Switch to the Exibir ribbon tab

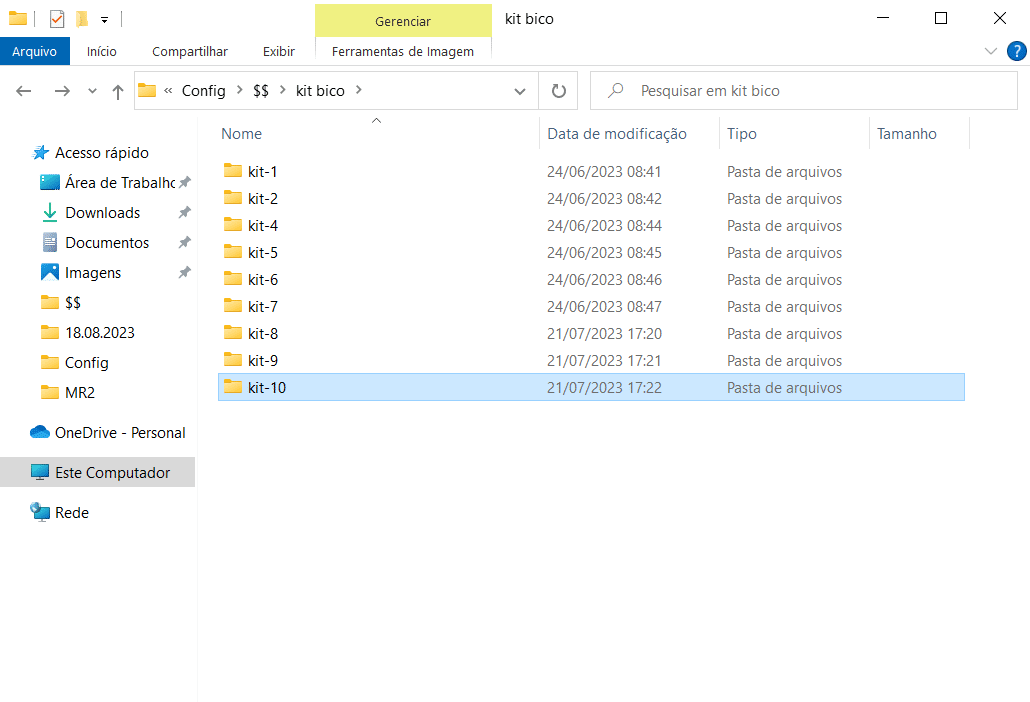tap(278, 51)
